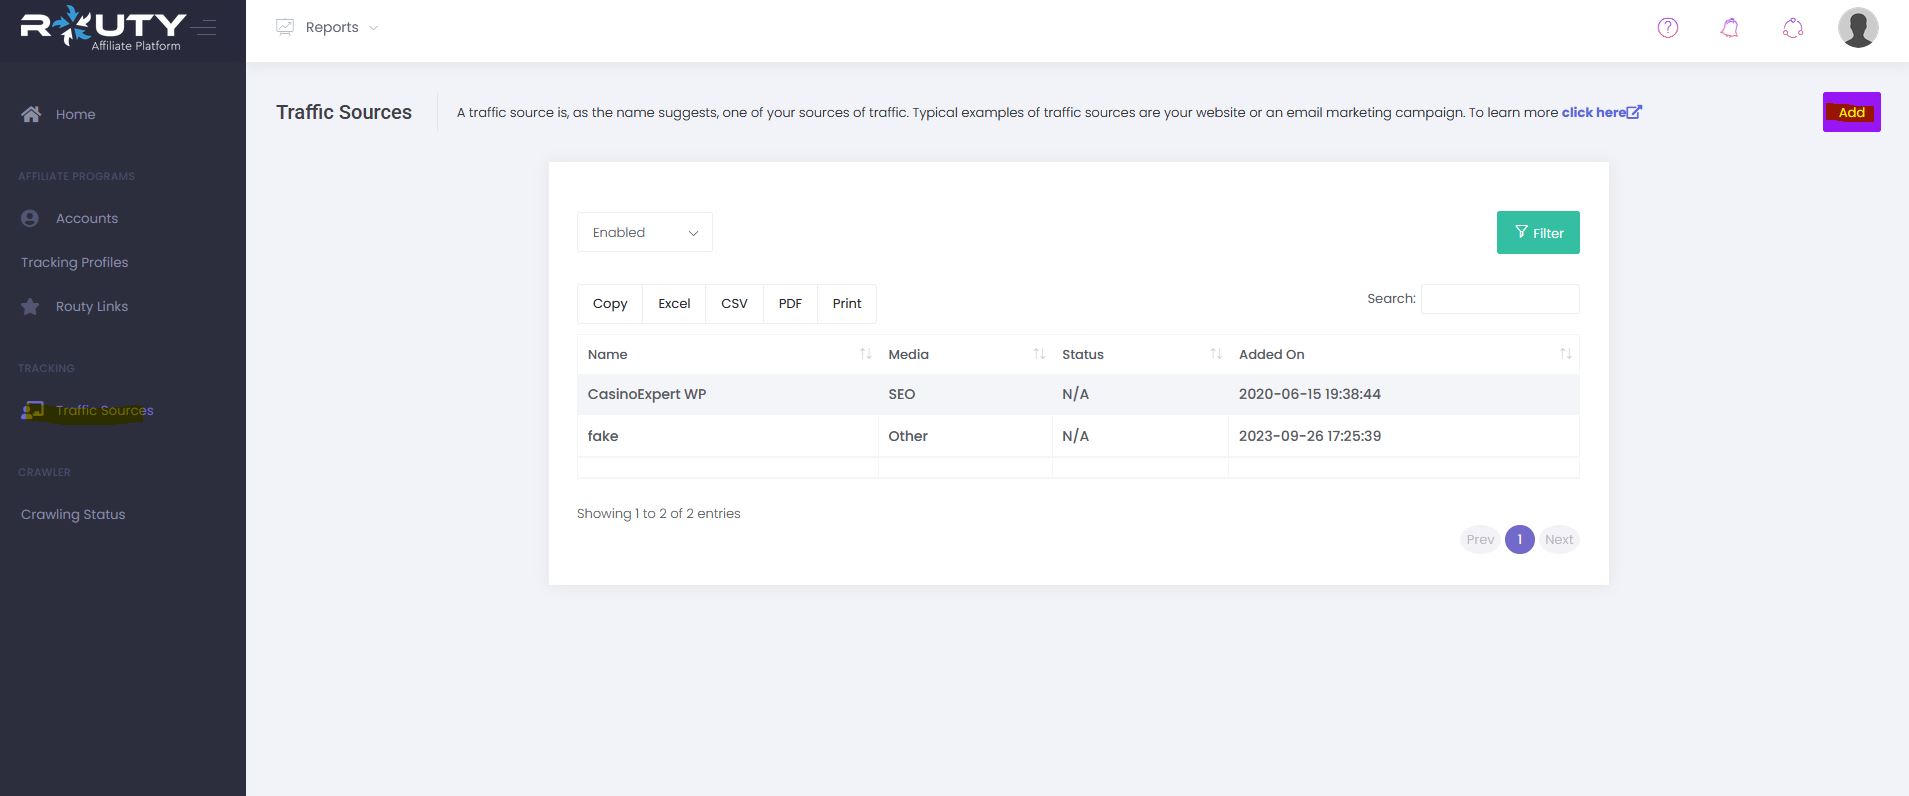1909x796 pixels.
Task: Export the table as CSV
Action: click(734, 303)
